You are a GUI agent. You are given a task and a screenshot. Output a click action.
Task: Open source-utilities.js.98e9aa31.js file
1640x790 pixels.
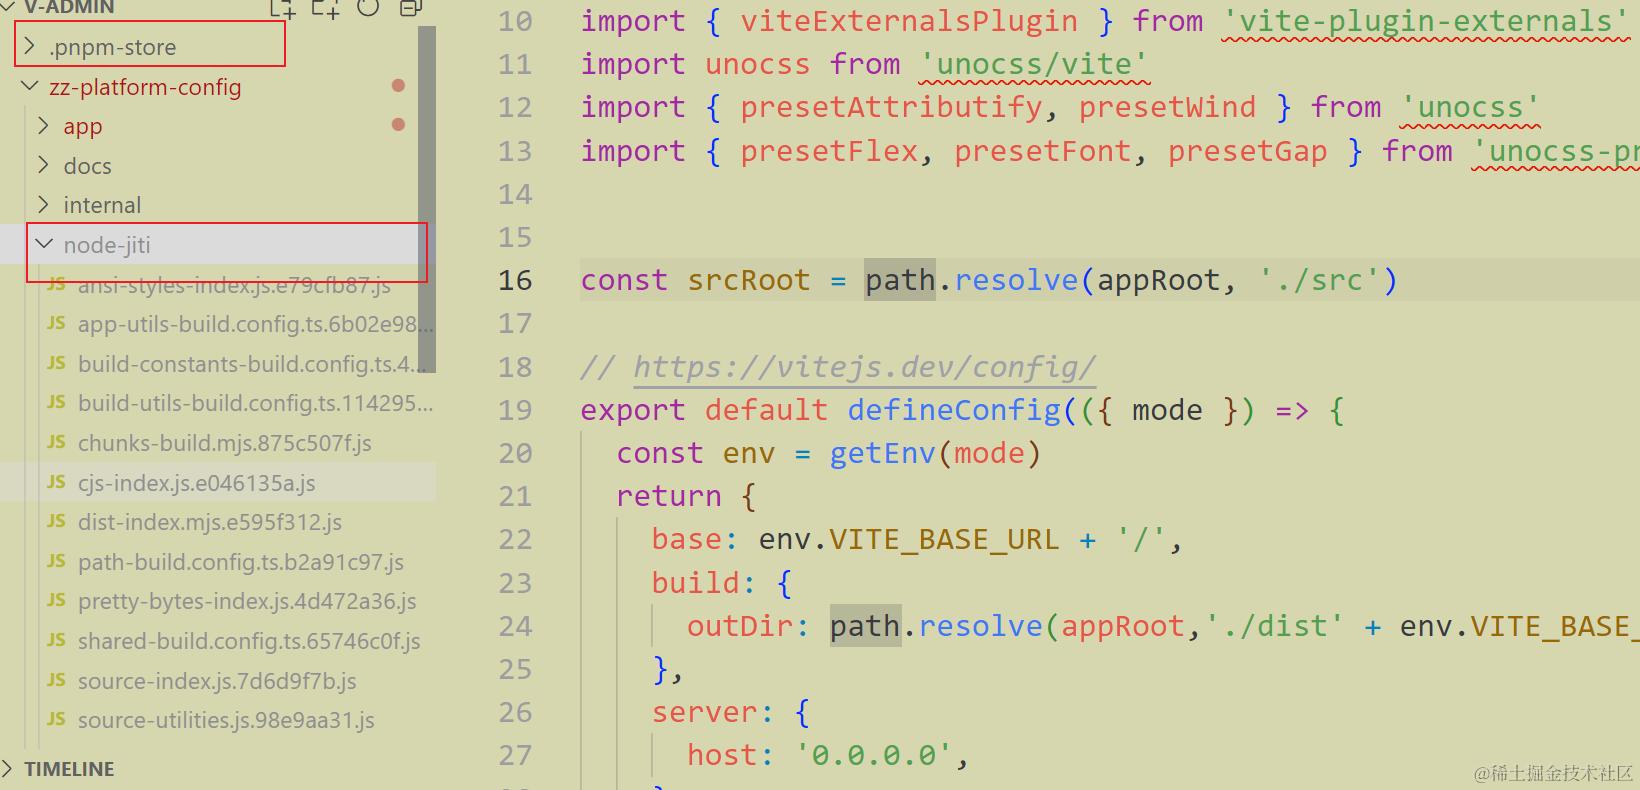pos(226,720)
